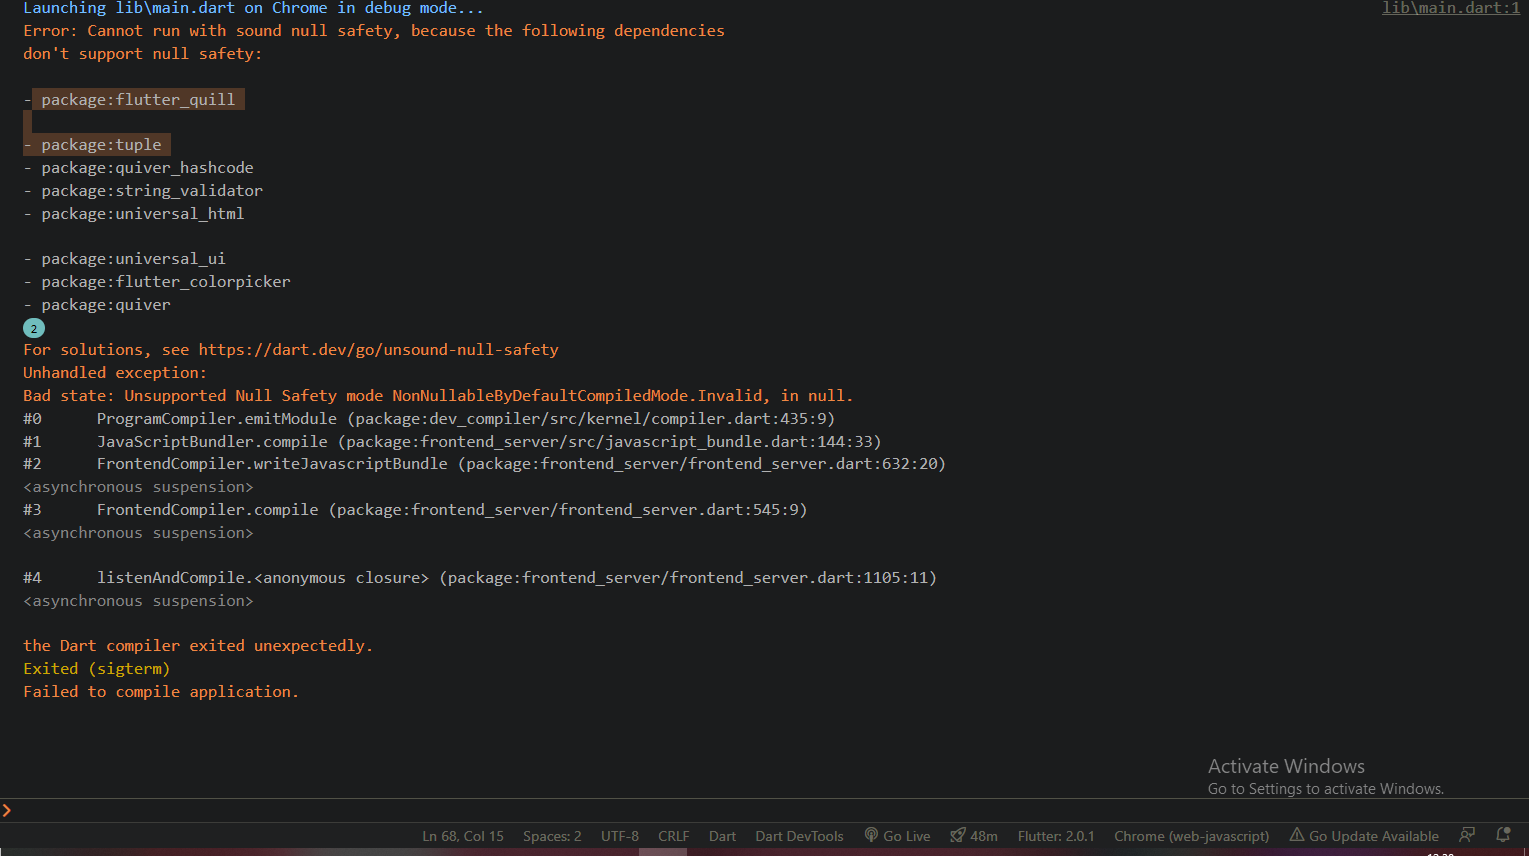Click the numbered badge showing 2
Image resolution: width=1529 pixels, height=856 pixels.
[x=33, y=327]
